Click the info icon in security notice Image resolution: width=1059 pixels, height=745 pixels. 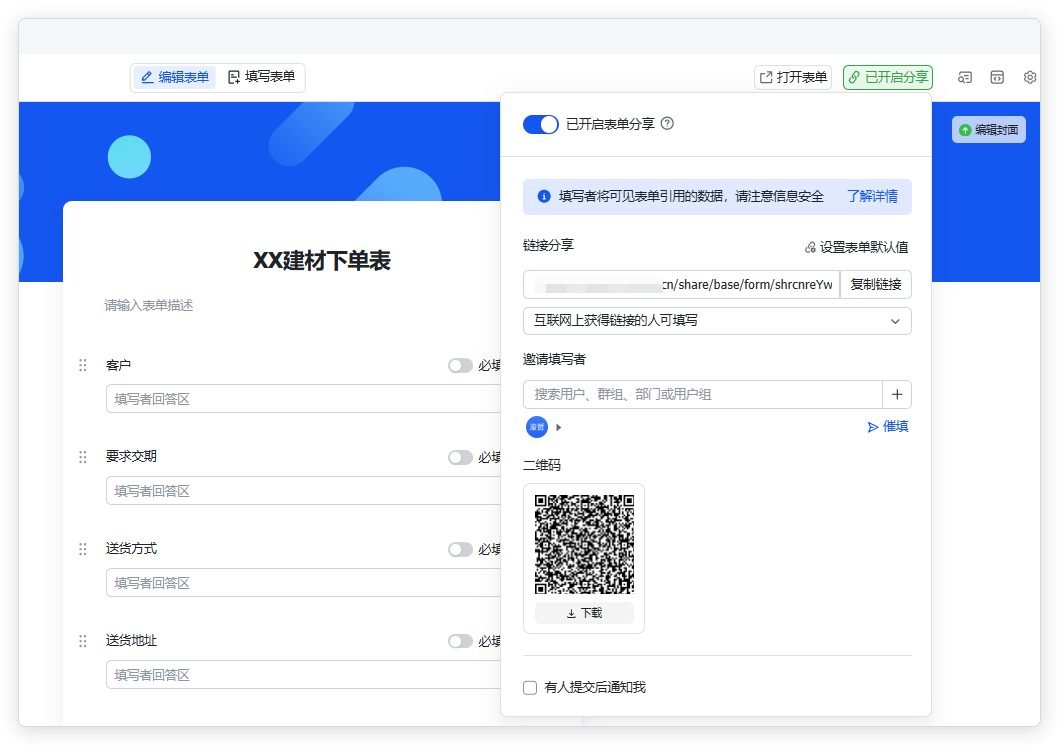(544, 197)
